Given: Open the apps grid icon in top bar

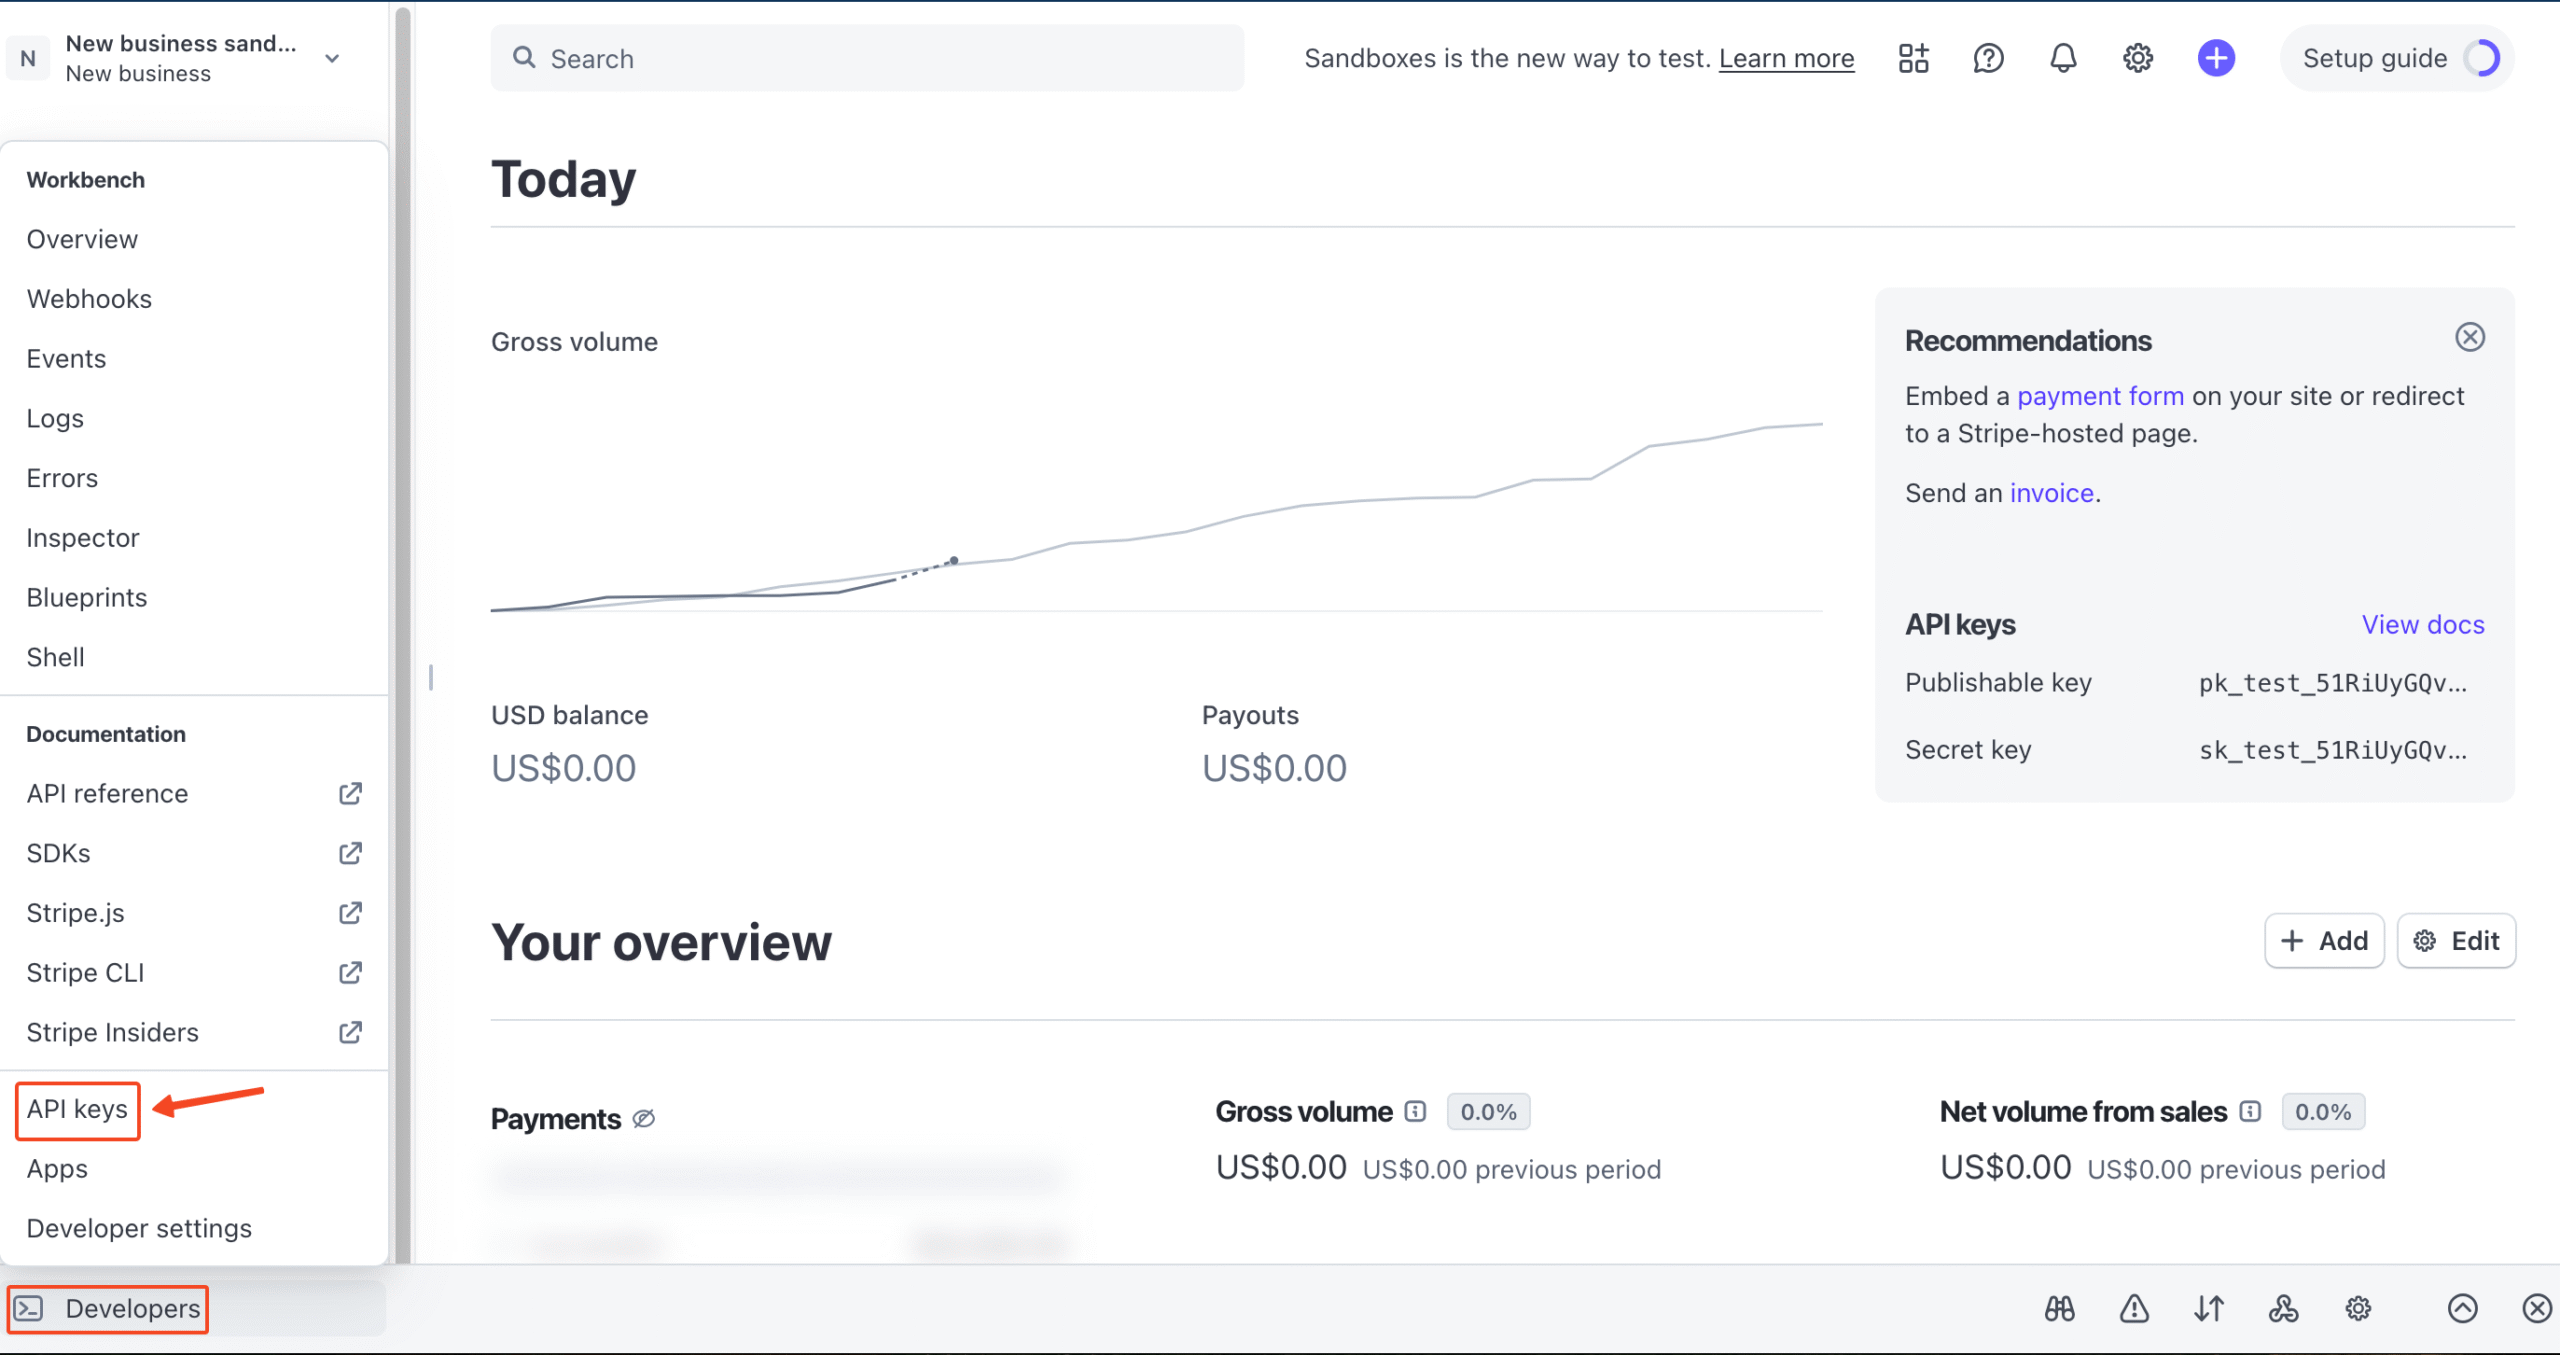Looking at the screenshot, I should point(1913,58).
